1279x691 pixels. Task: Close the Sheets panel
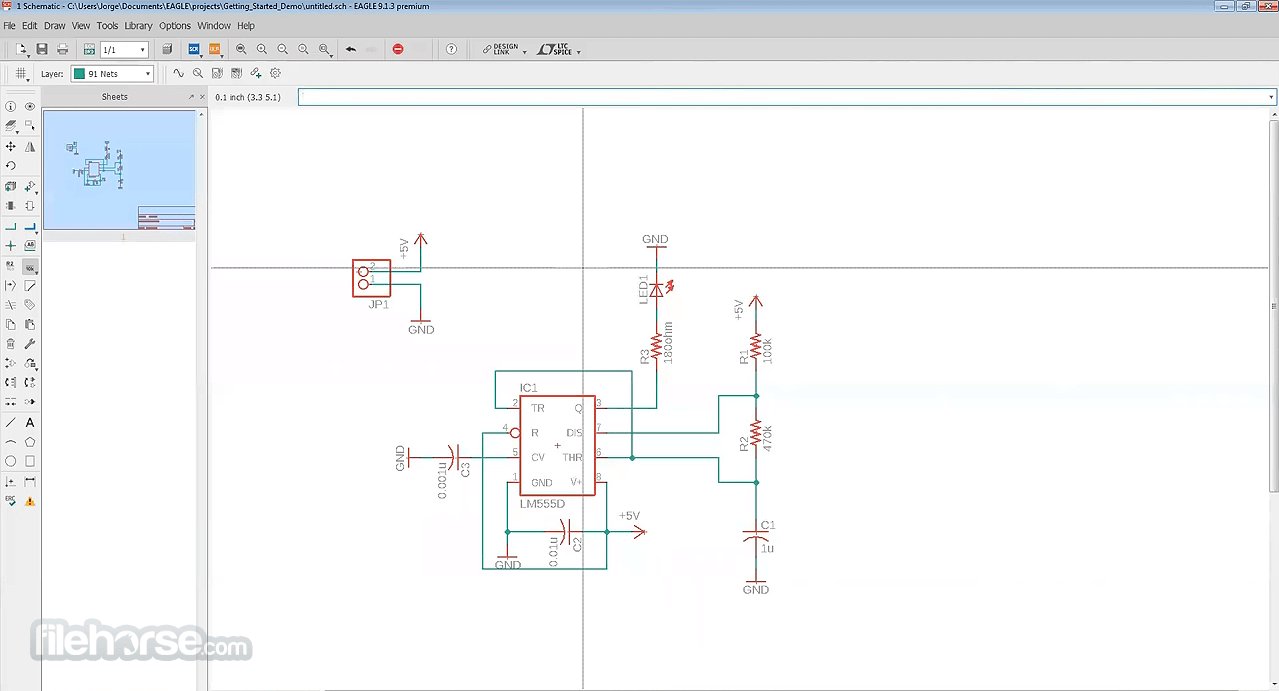tap(201, 97)
